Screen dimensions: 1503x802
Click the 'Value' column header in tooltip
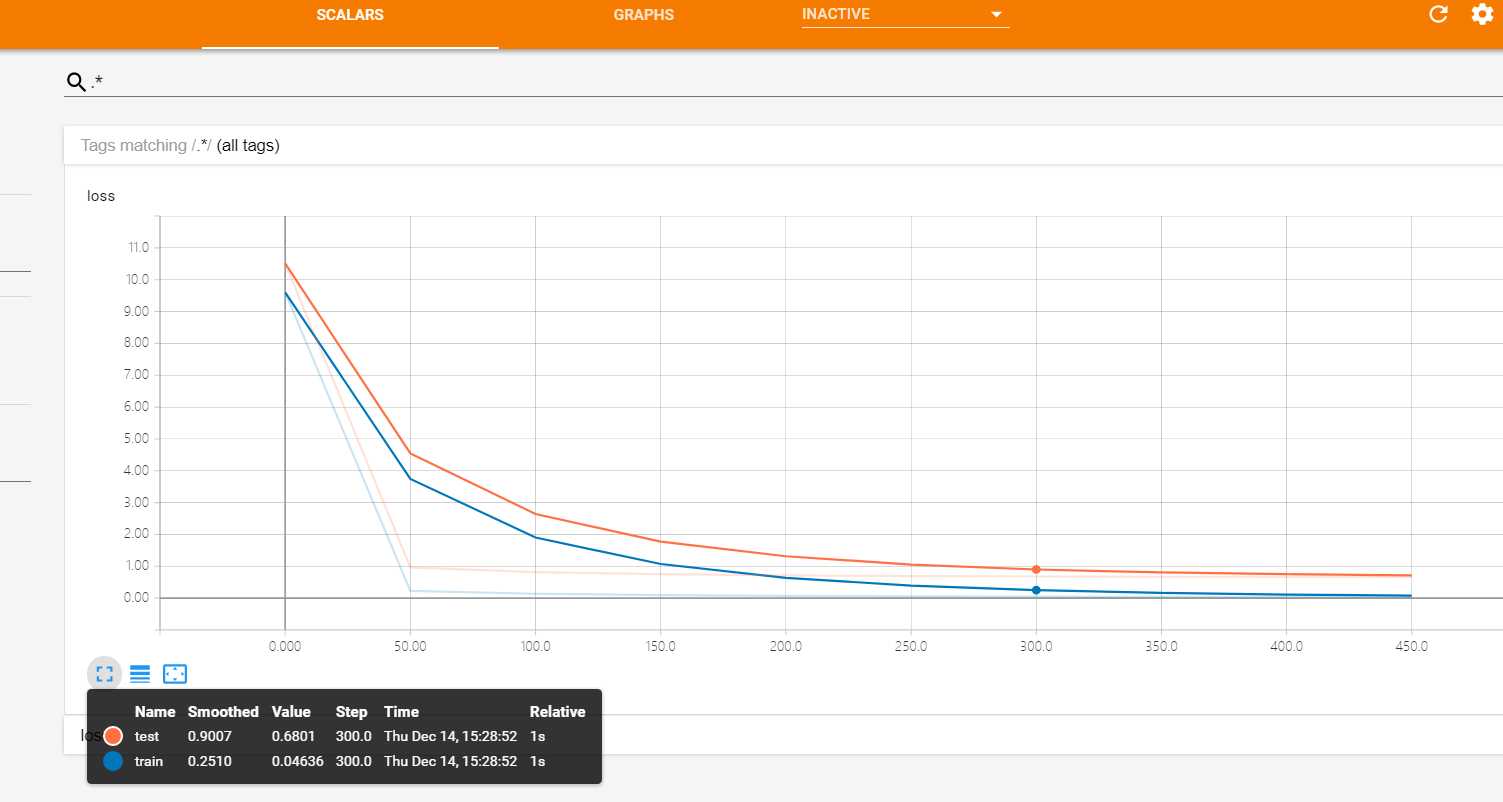tap(291, 712)
